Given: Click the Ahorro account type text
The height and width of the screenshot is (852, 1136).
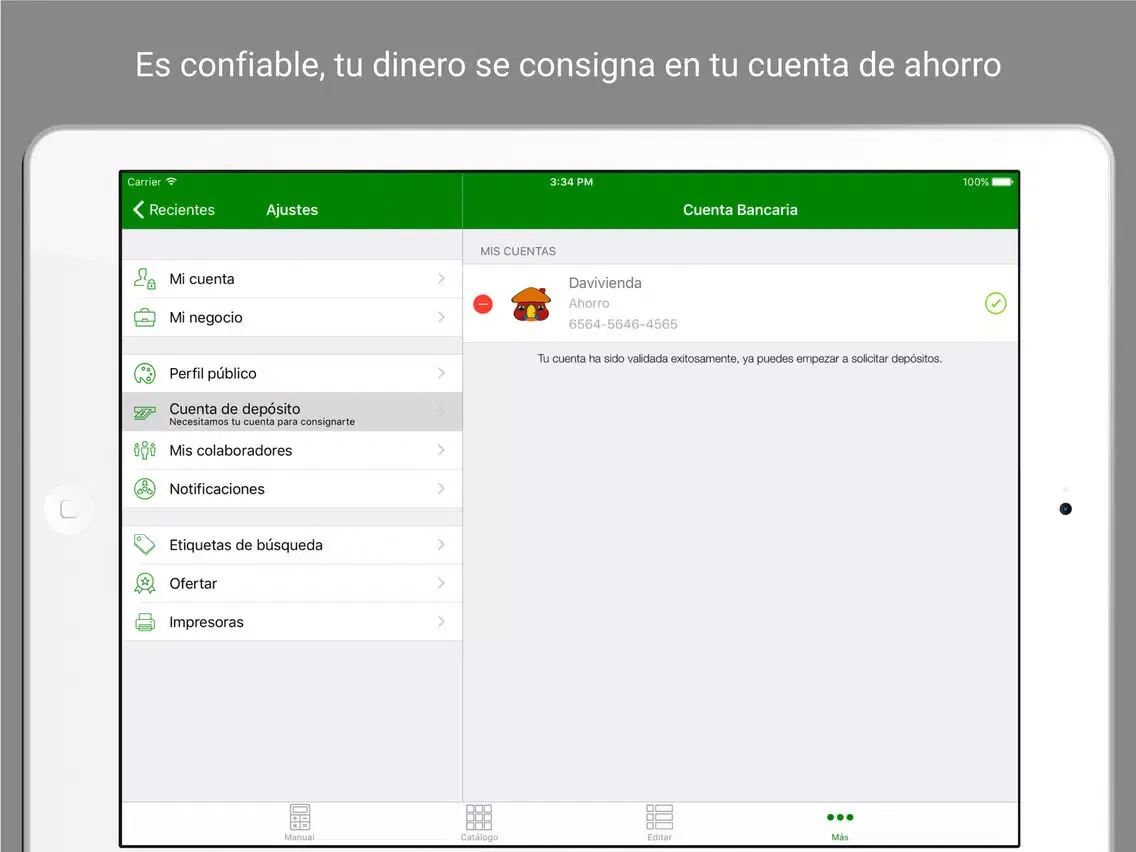Looking at the screenshot, I should pos(589,303).
